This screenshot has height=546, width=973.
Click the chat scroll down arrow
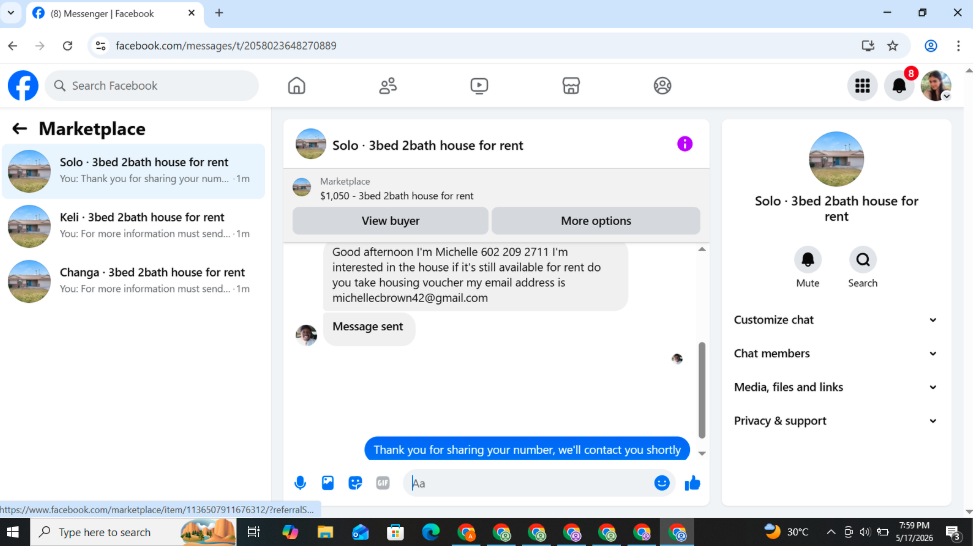pyautogui.click(x=702, y=453)
